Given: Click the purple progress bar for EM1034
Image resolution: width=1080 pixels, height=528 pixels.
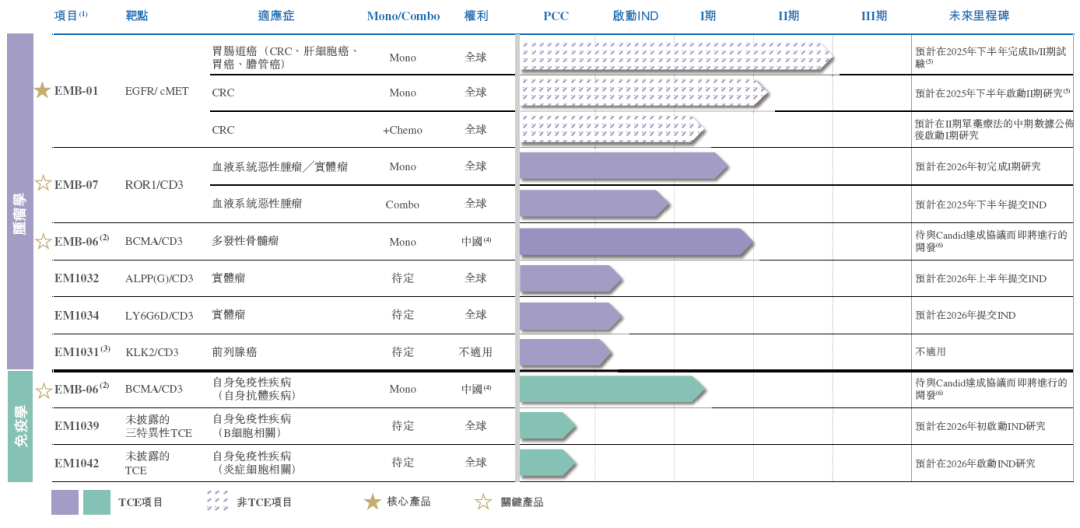Looking at the screenshot, I should click(x=571, y=316).
